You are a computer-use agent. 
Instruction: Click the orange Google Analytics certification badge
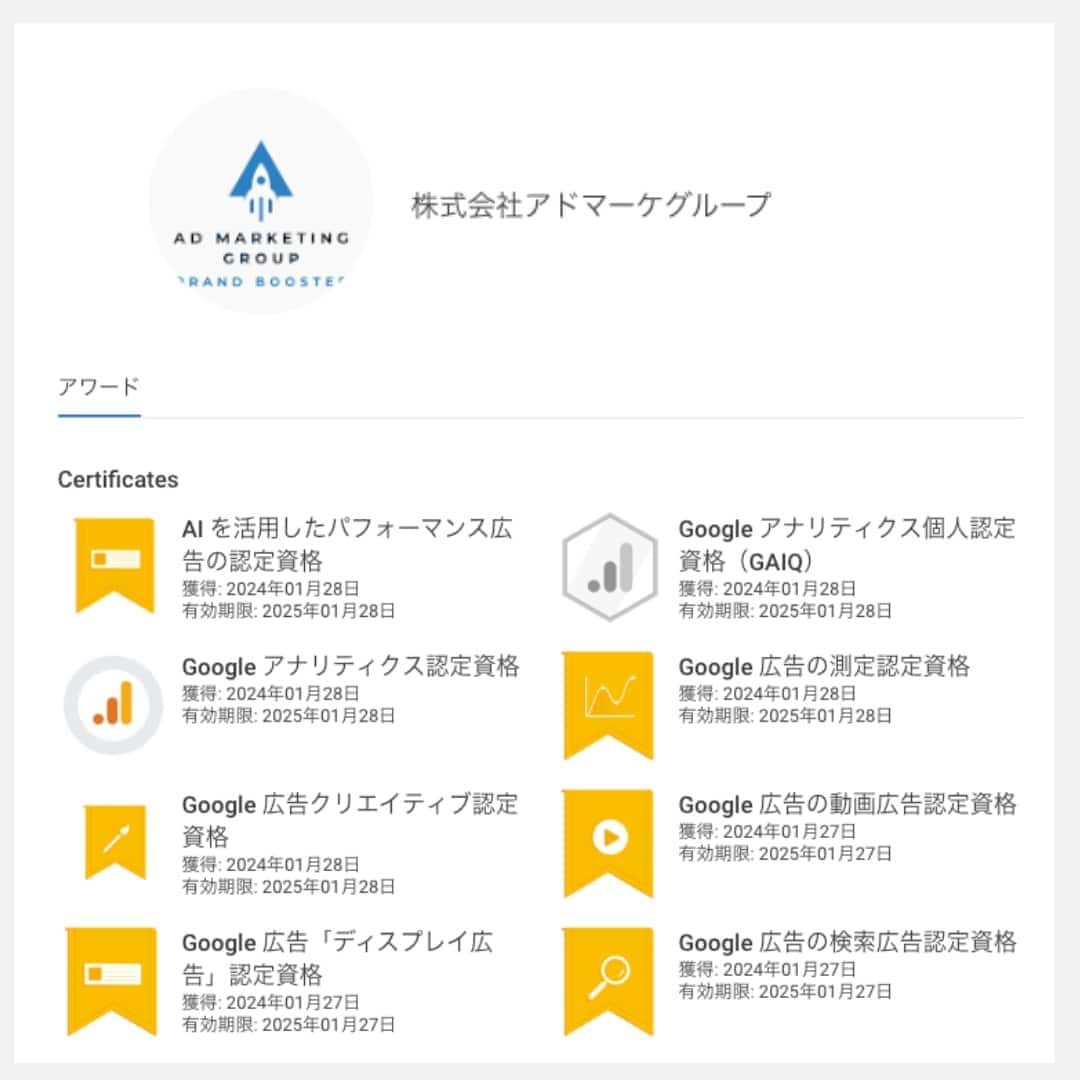click(114, 705)
